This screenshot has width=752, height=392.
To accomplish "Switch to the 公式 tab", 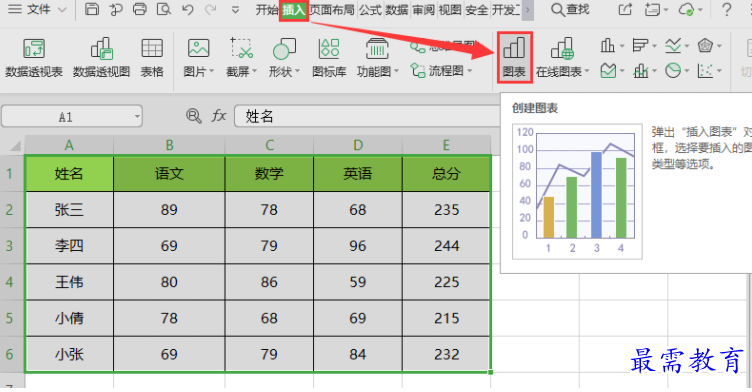I will [370, 10].
